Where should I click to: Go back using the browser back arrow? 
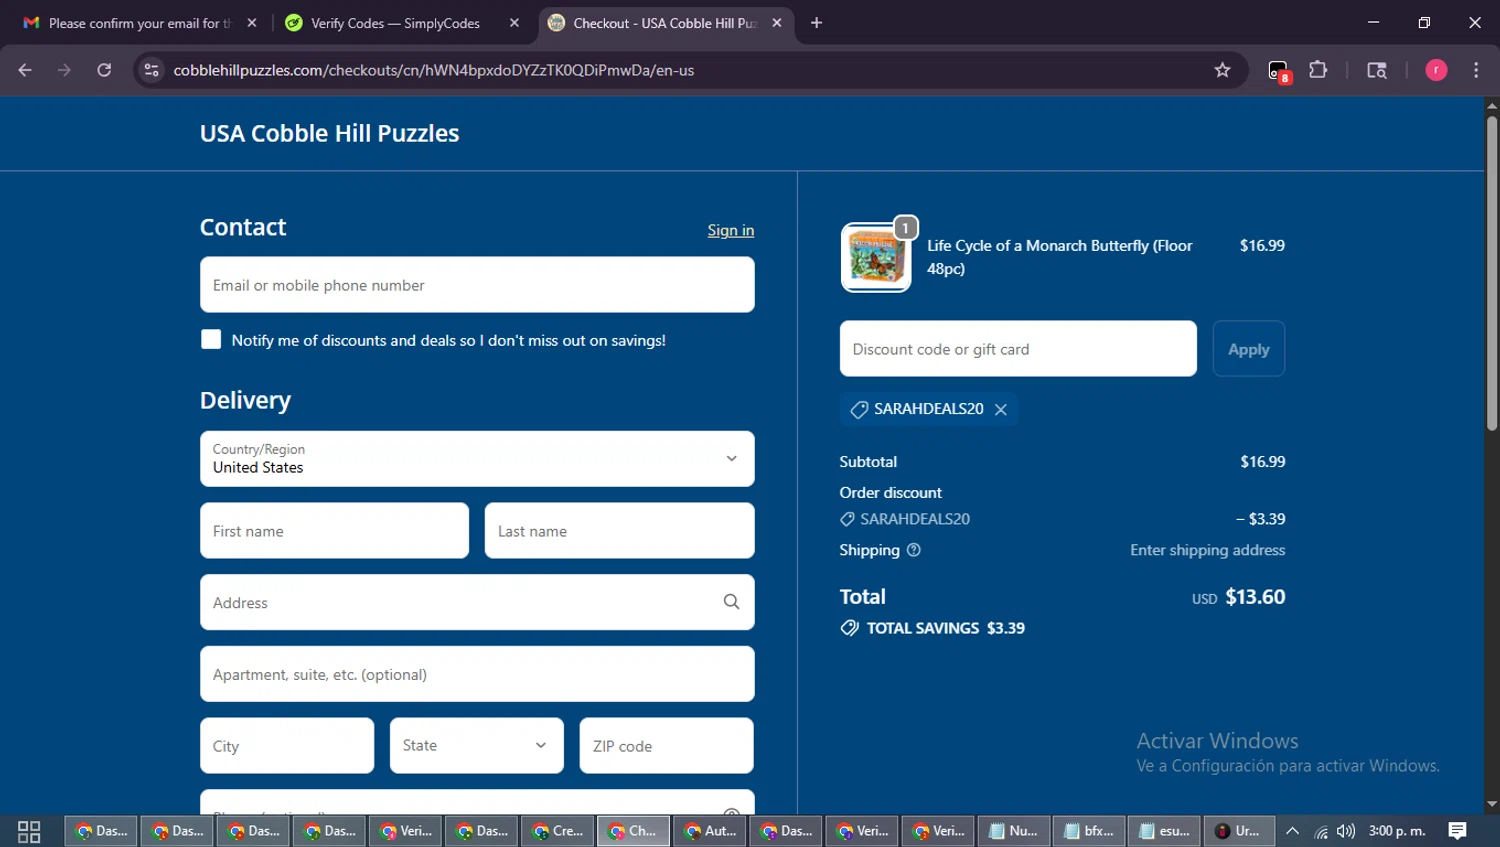pyautogui.click(x=25, y=70)
